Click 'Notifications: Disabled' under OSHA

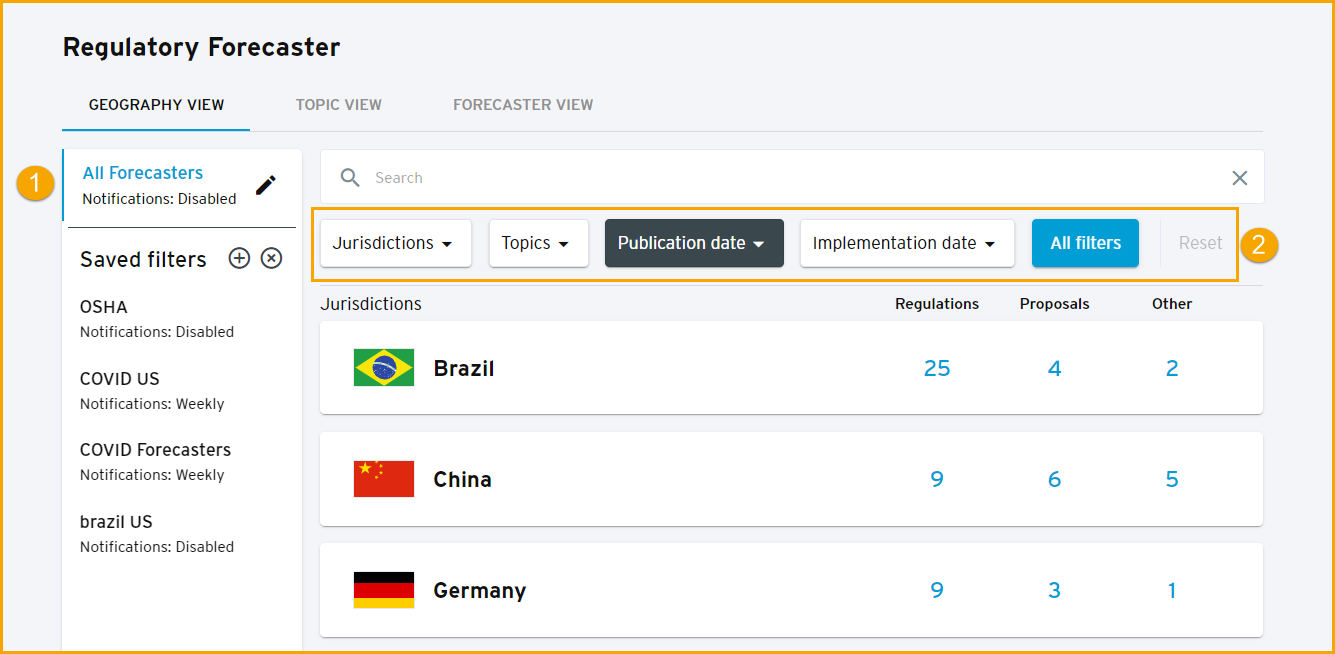click(157, 332)
